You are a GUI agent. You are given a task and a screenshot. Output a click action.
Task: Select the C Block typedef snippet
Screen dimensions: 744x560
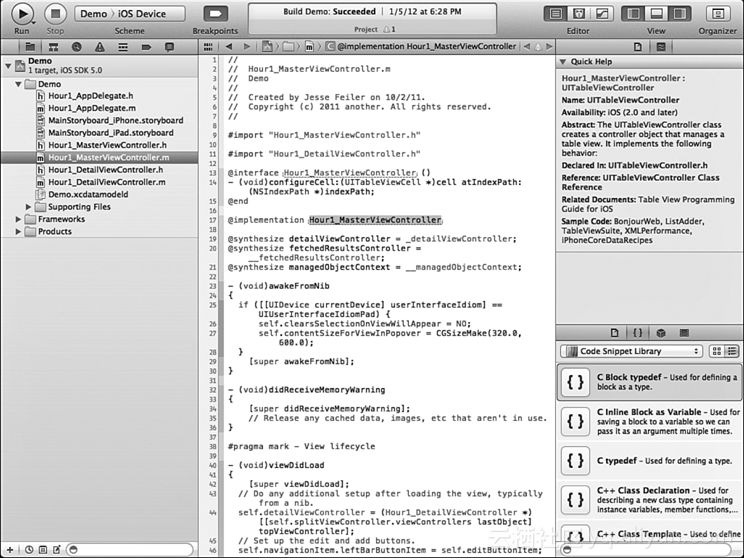(x=650, y=382)
